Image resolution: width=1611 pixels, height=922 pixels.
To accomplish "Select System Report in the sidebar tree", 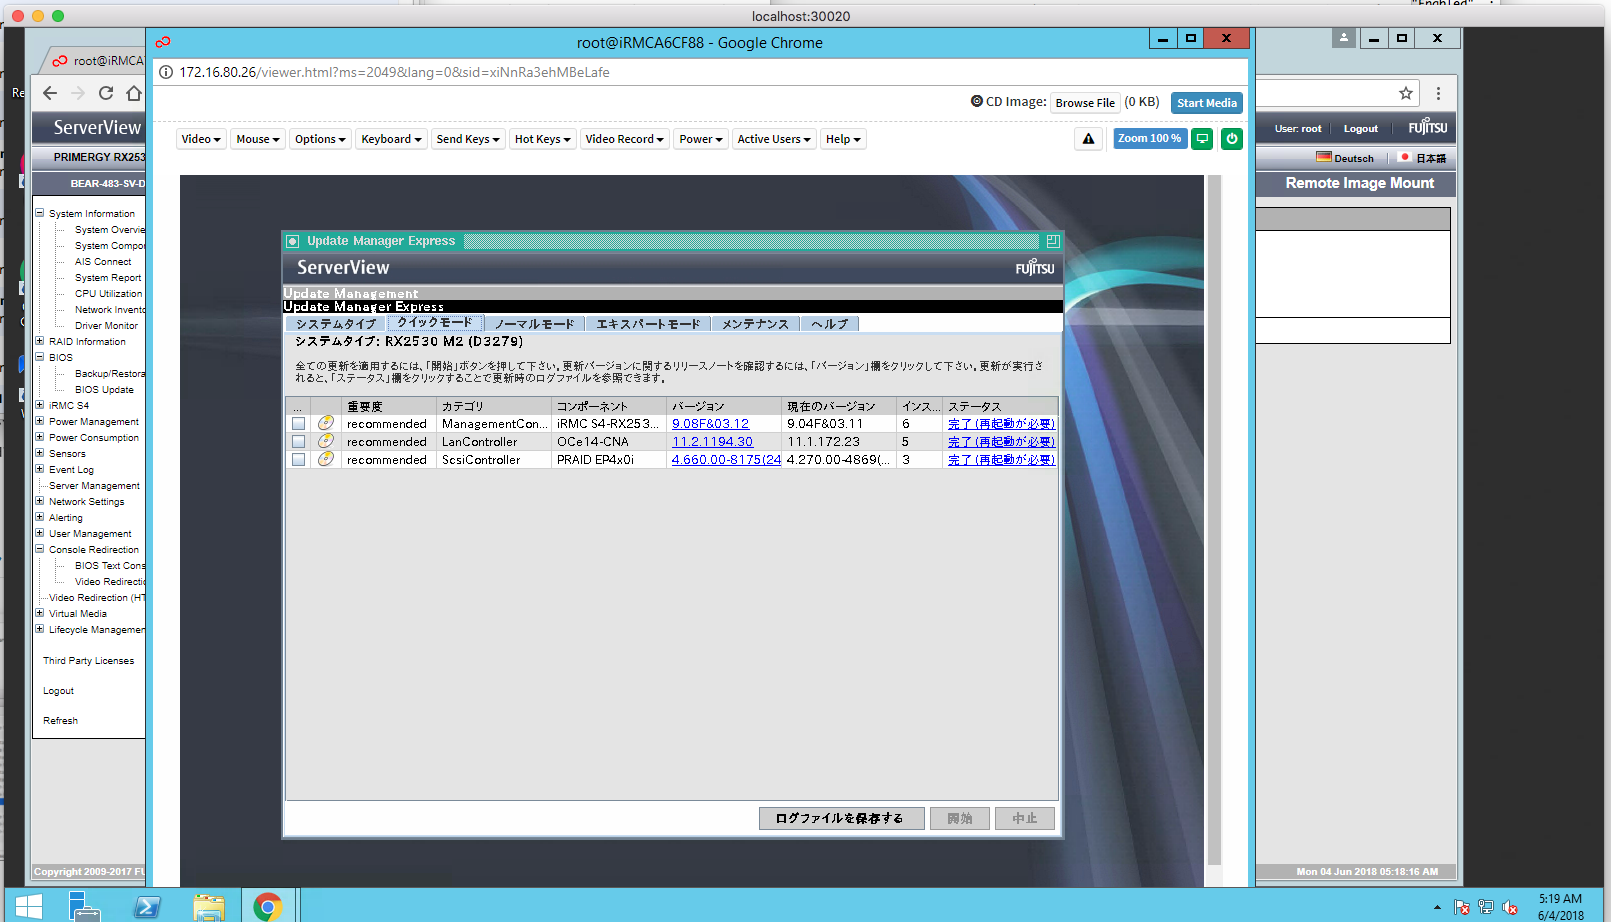I will point(108,277).
